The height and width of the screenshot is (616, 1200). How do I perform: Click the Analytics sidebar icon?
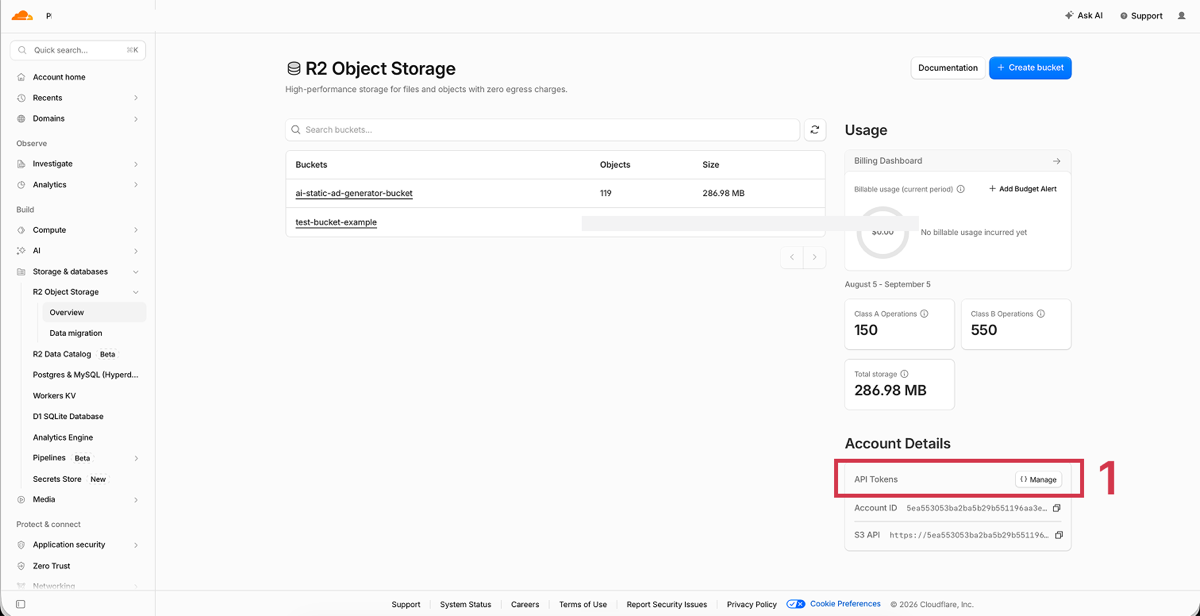(21, 185)
